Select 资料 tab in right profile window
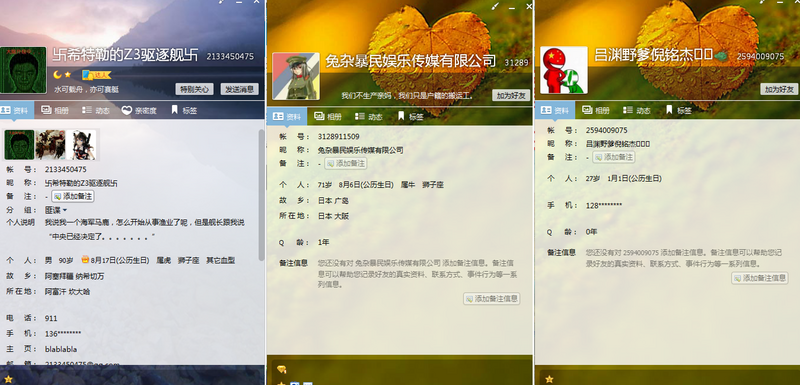800x385 pixels. coord(555,110)
